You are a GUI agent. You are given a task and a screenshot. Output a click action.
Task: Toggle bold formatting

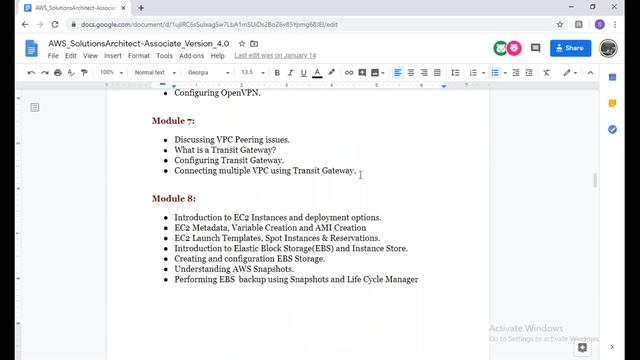coord(277,73)
